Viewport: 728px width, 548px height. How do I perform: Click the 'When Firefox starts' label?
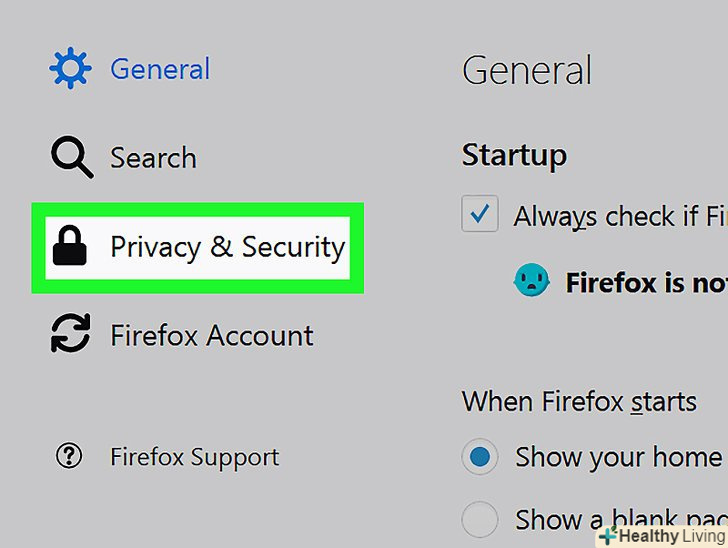579,402
